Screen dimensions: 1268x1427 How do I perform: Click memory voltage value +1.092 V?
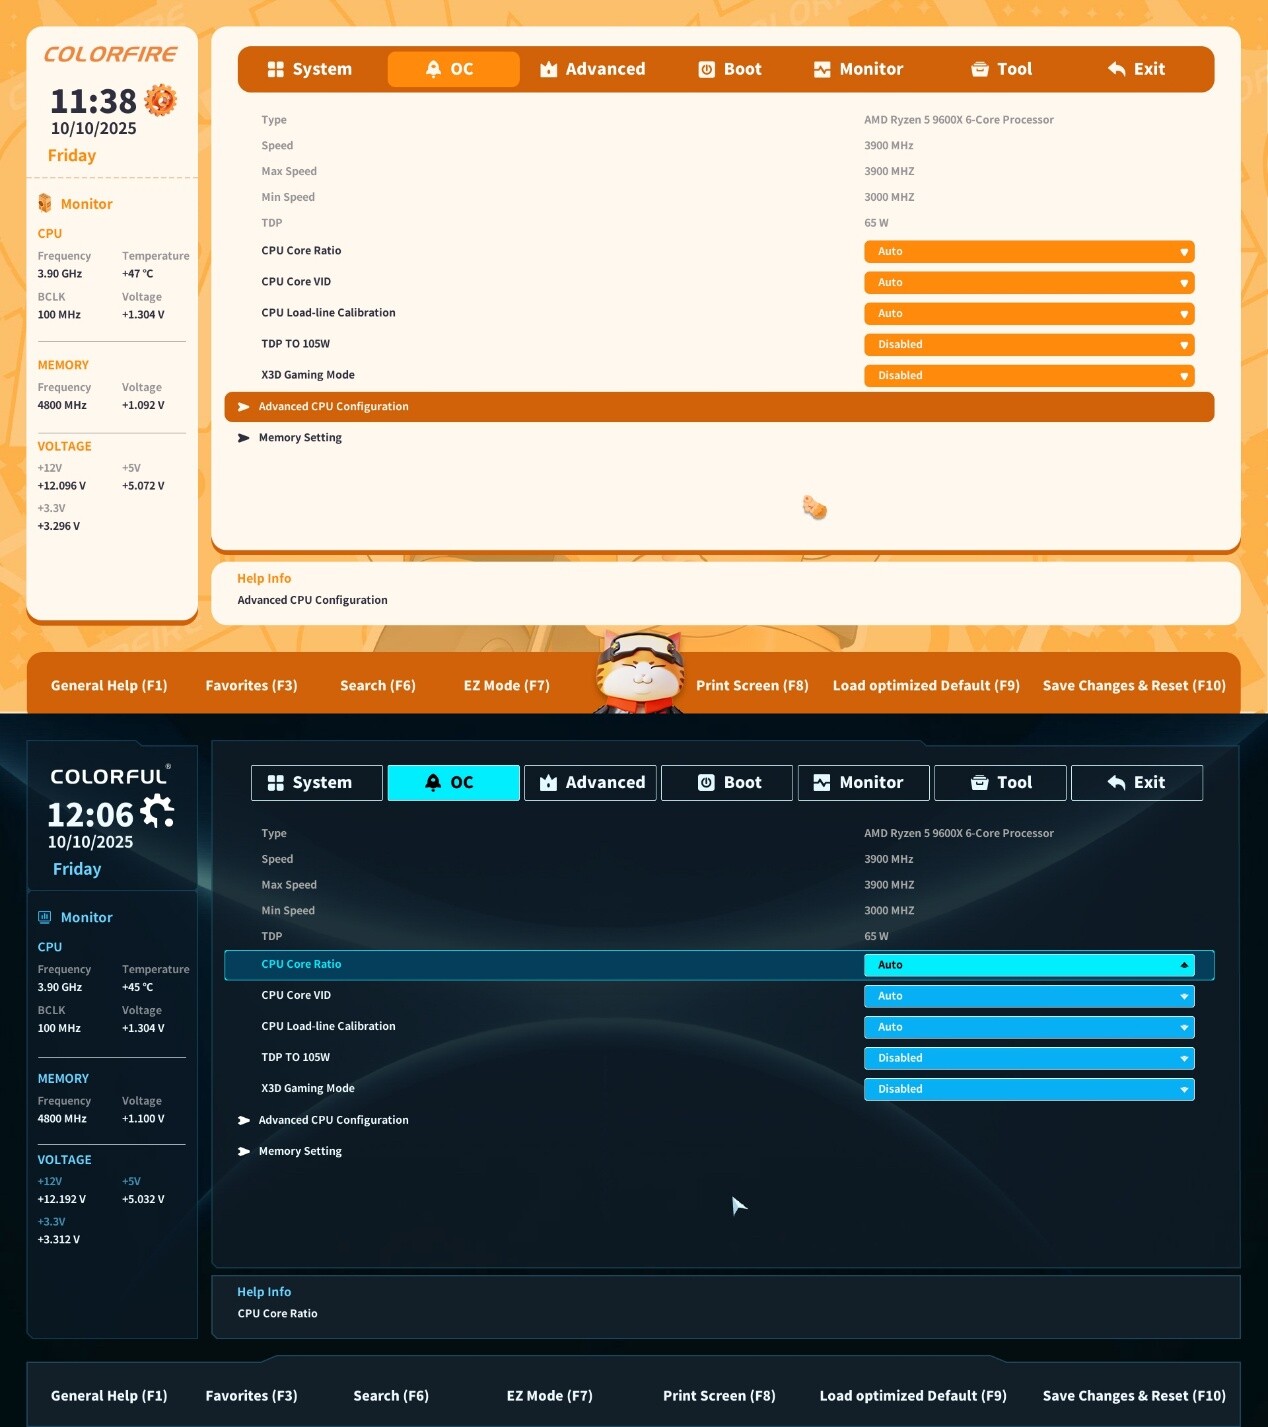click(143, 406)
